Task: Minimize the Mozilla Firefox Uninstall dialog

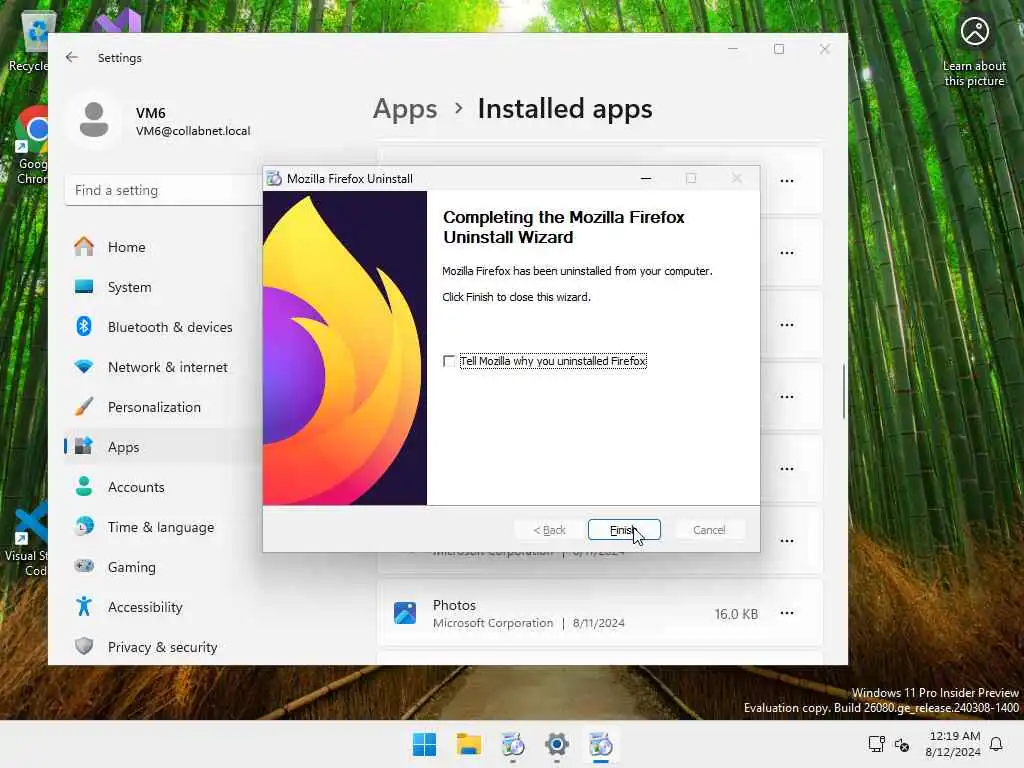Action: point(646,178)
